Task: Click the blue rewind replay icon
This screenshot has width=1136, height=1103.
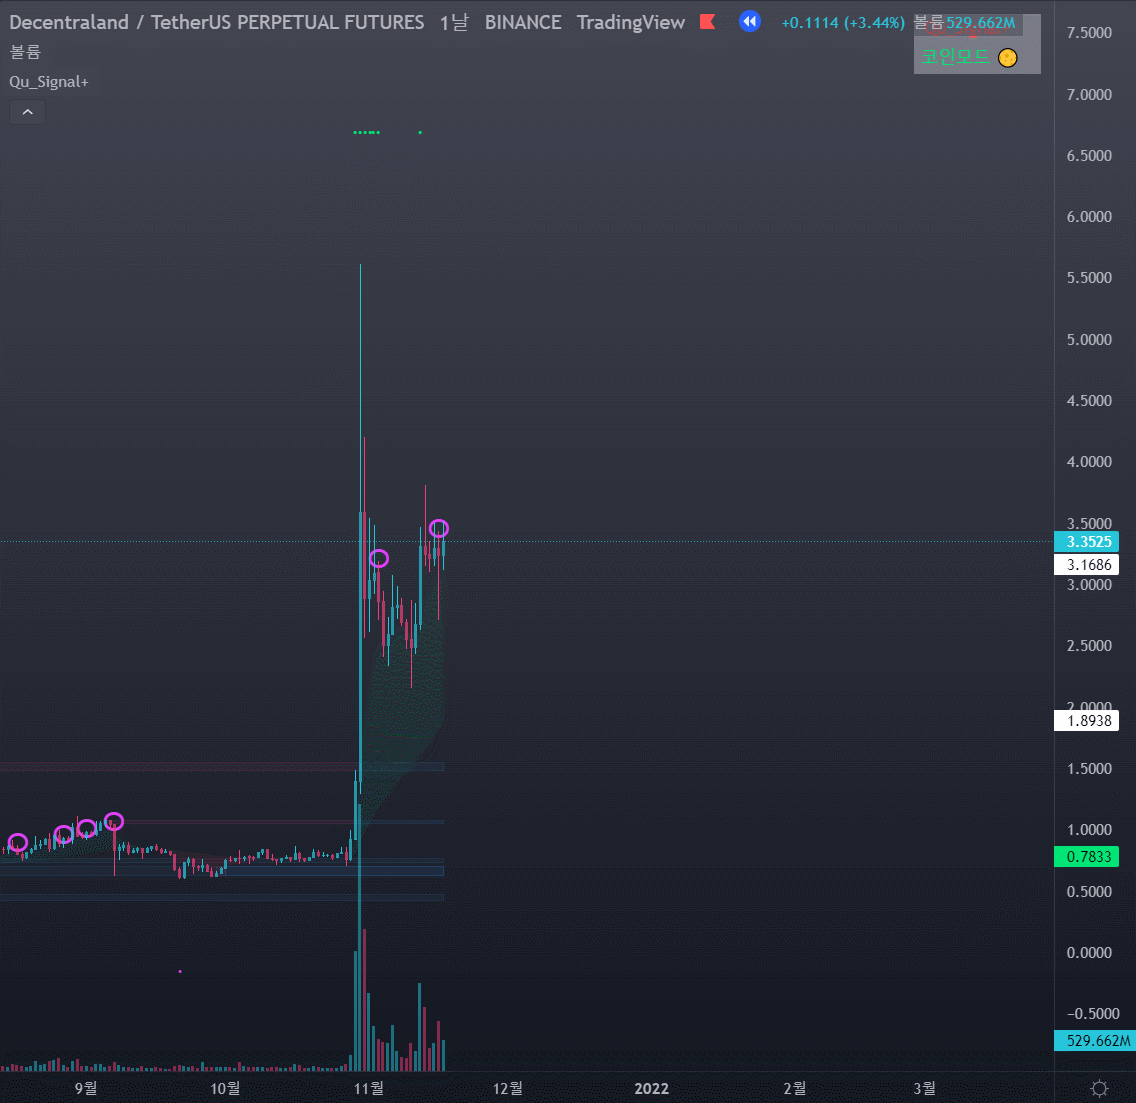Action: click(x=750, y=22)
